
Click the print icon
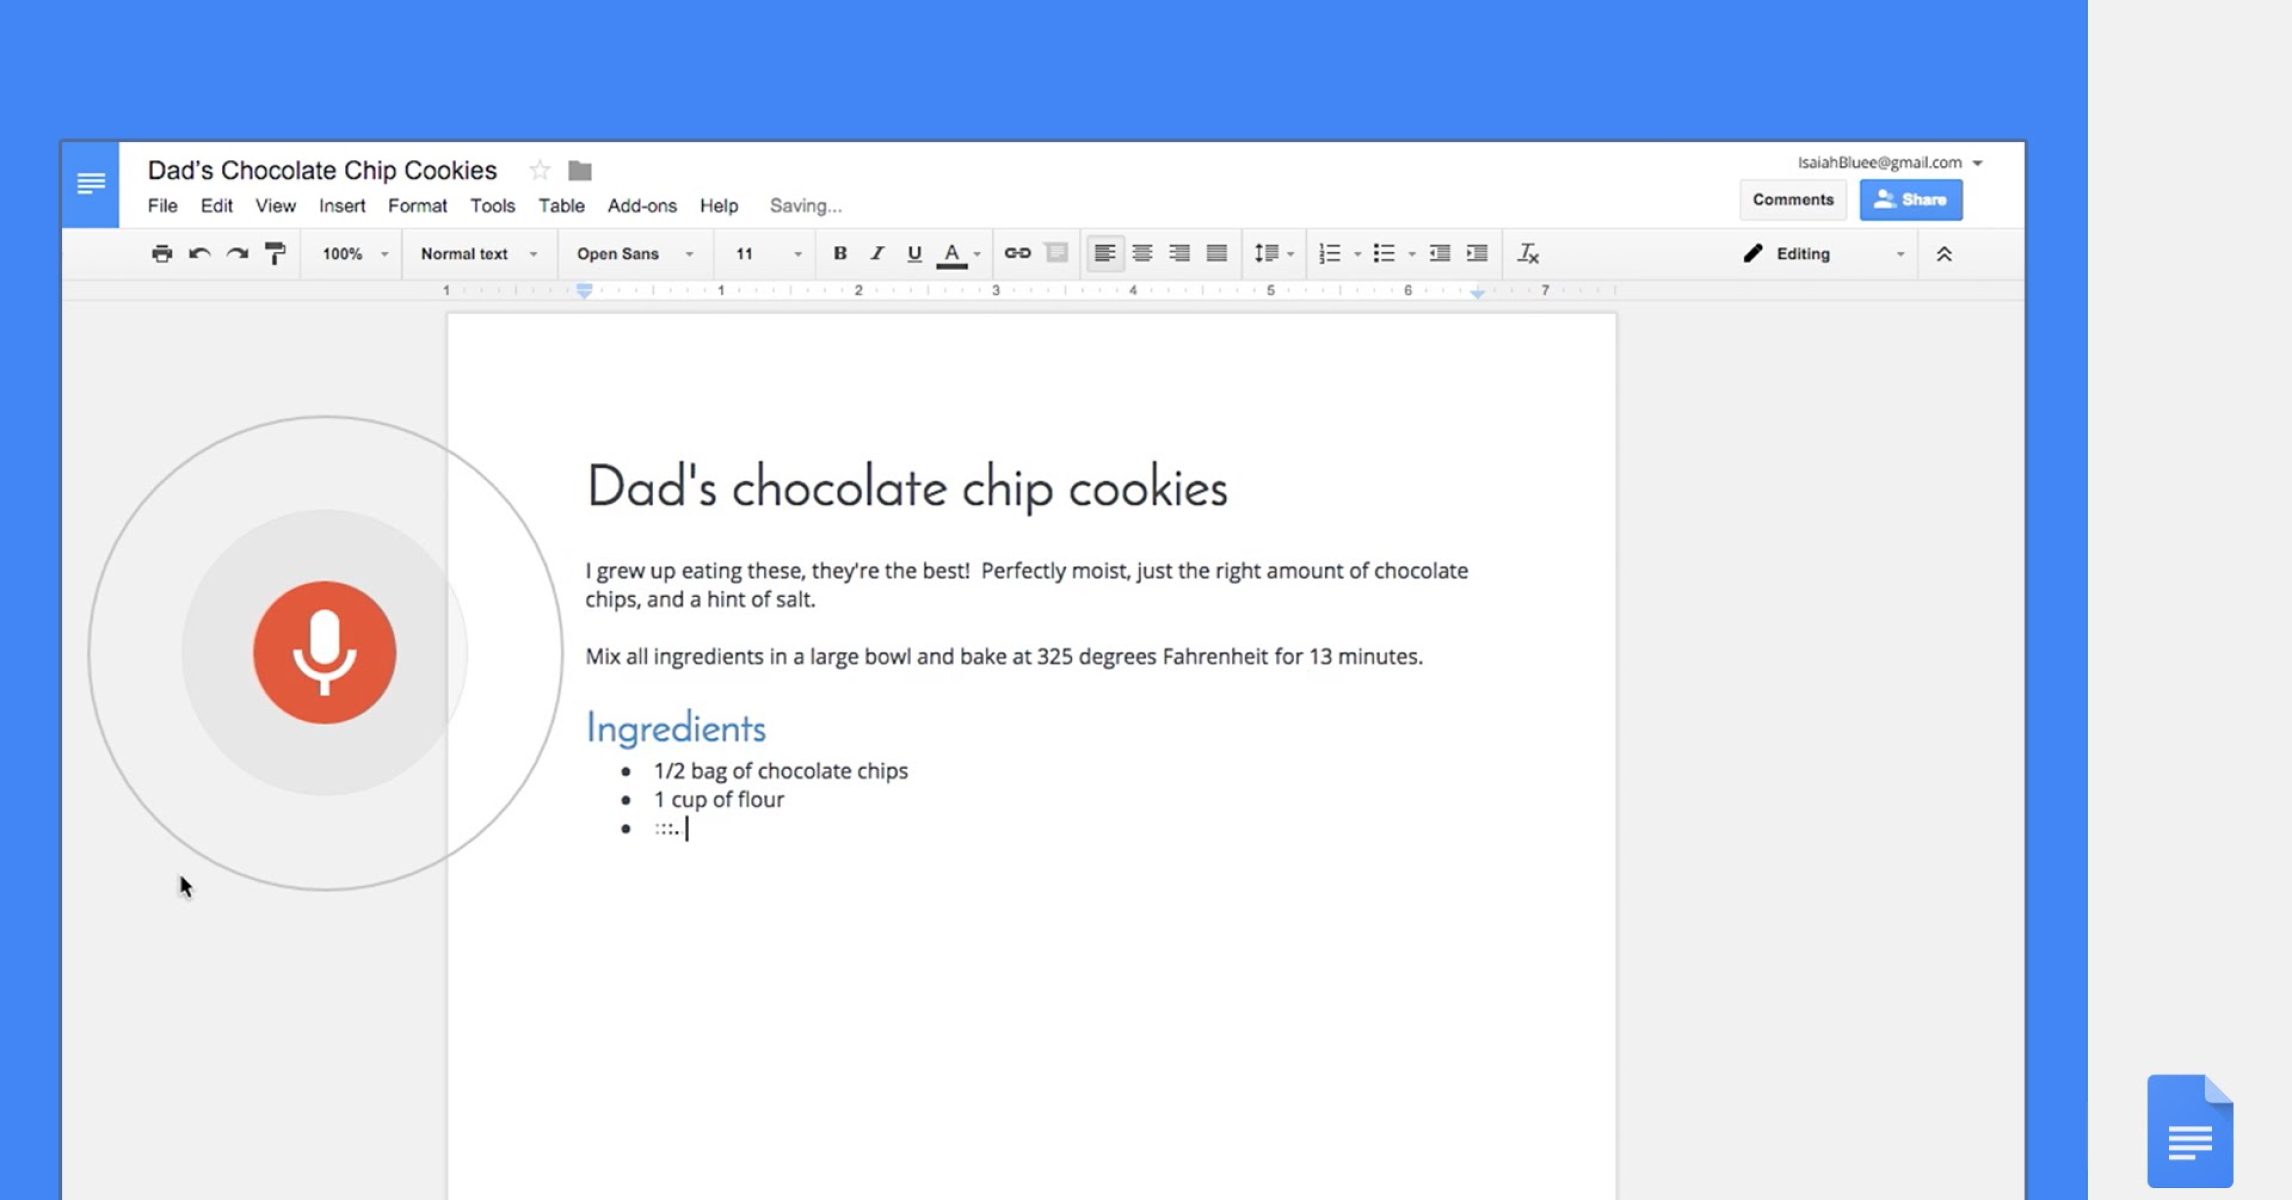pos(162,254)
